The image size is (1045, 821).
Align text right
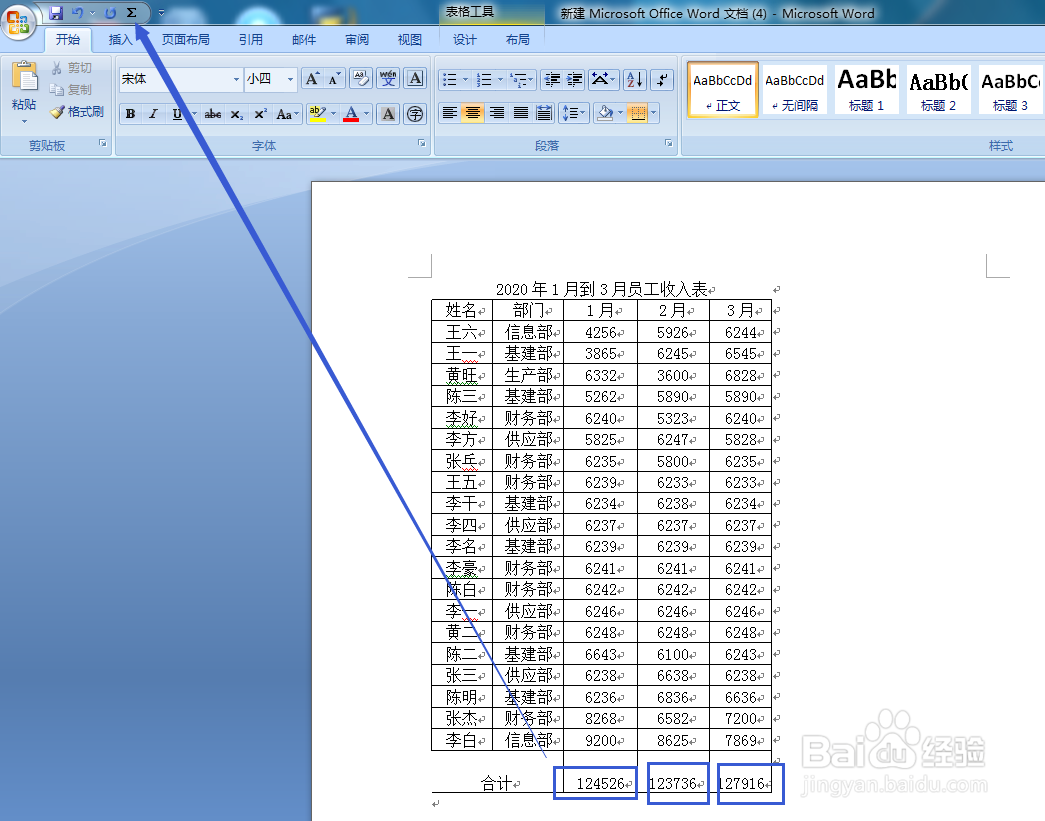tap(497, 113)
